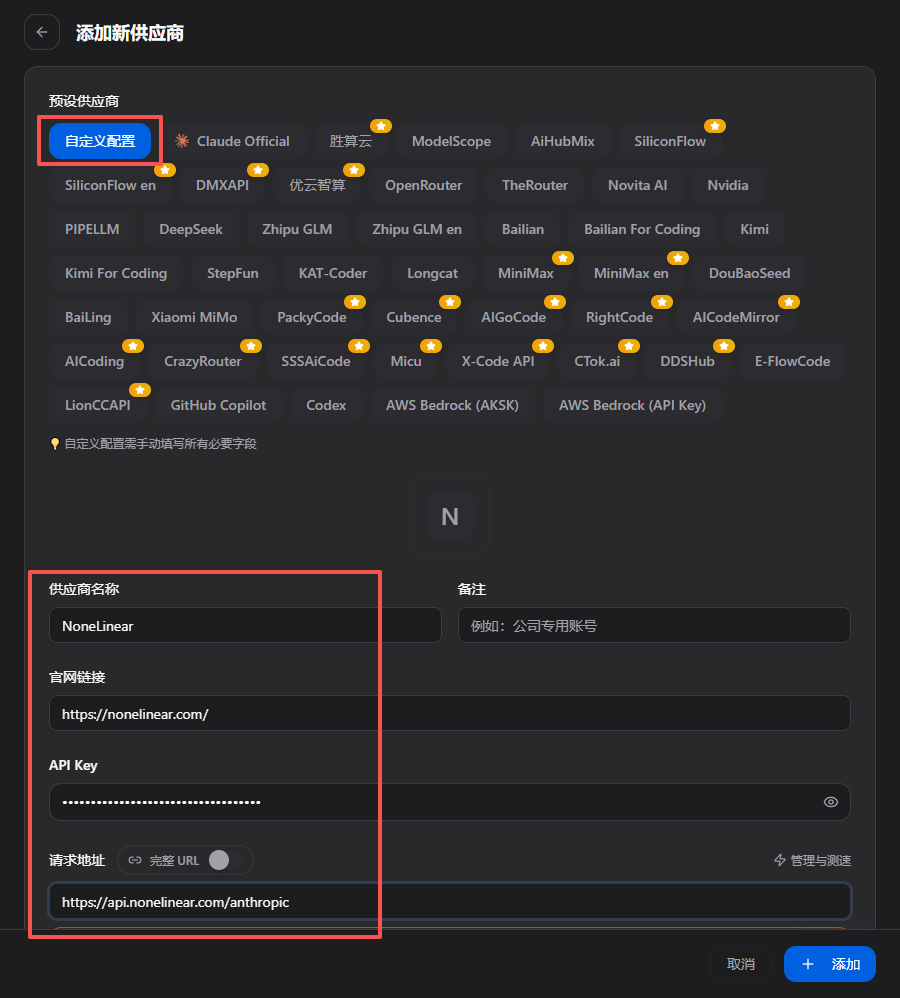Toggle the 完整 URL switch

point(226,860)
